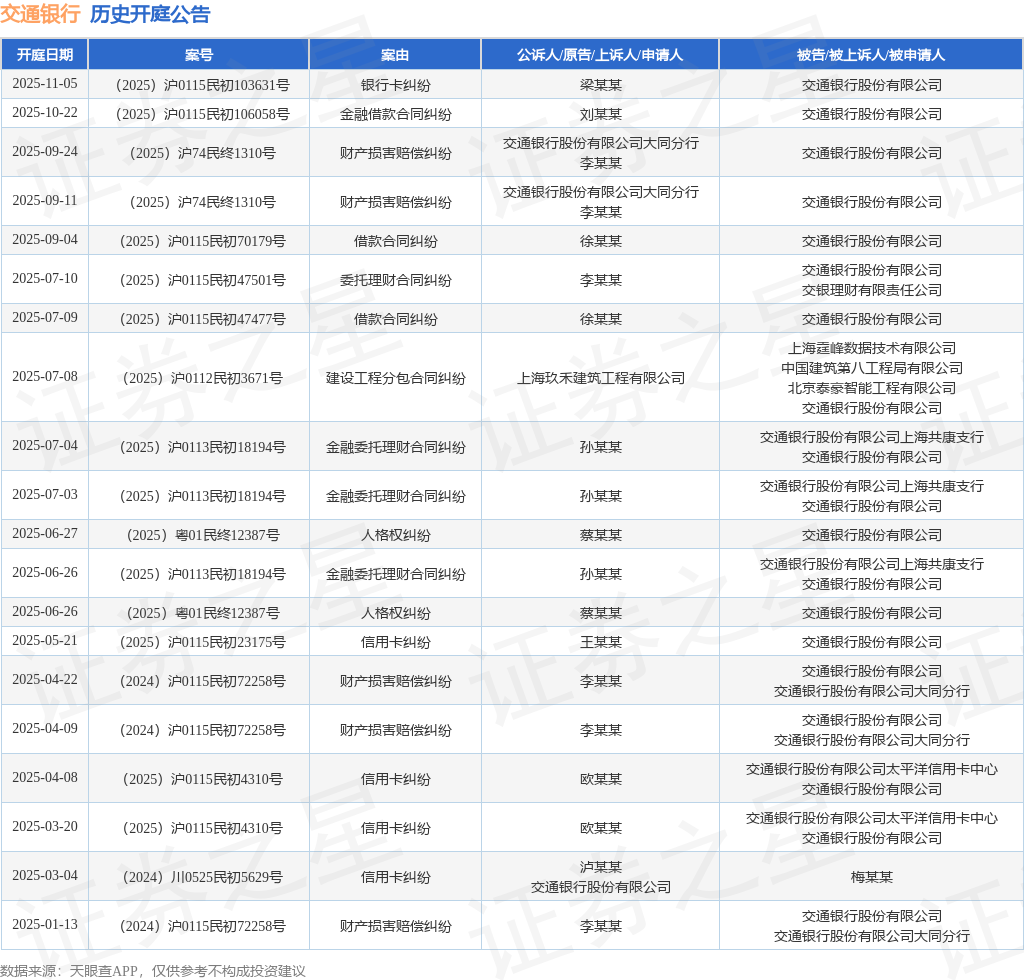Screen dimensions: 1024x980
Task: Click the date 2025-01-13
Action: pyautogui.click(x=44, y=925)
